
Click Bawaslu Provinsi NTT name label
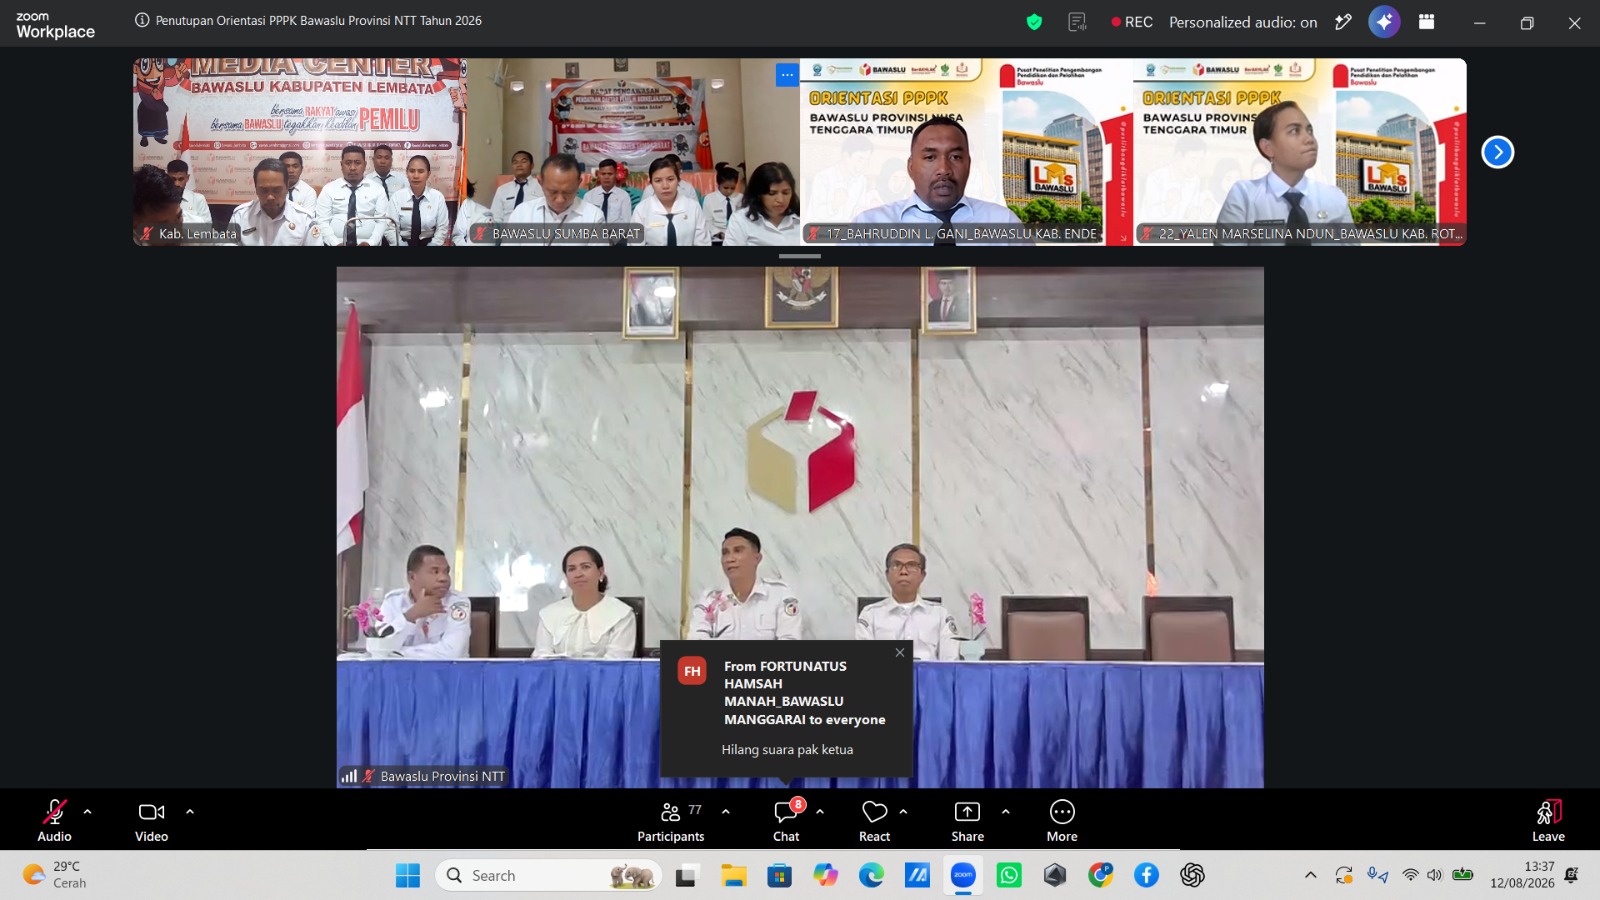tap(442, 776)
